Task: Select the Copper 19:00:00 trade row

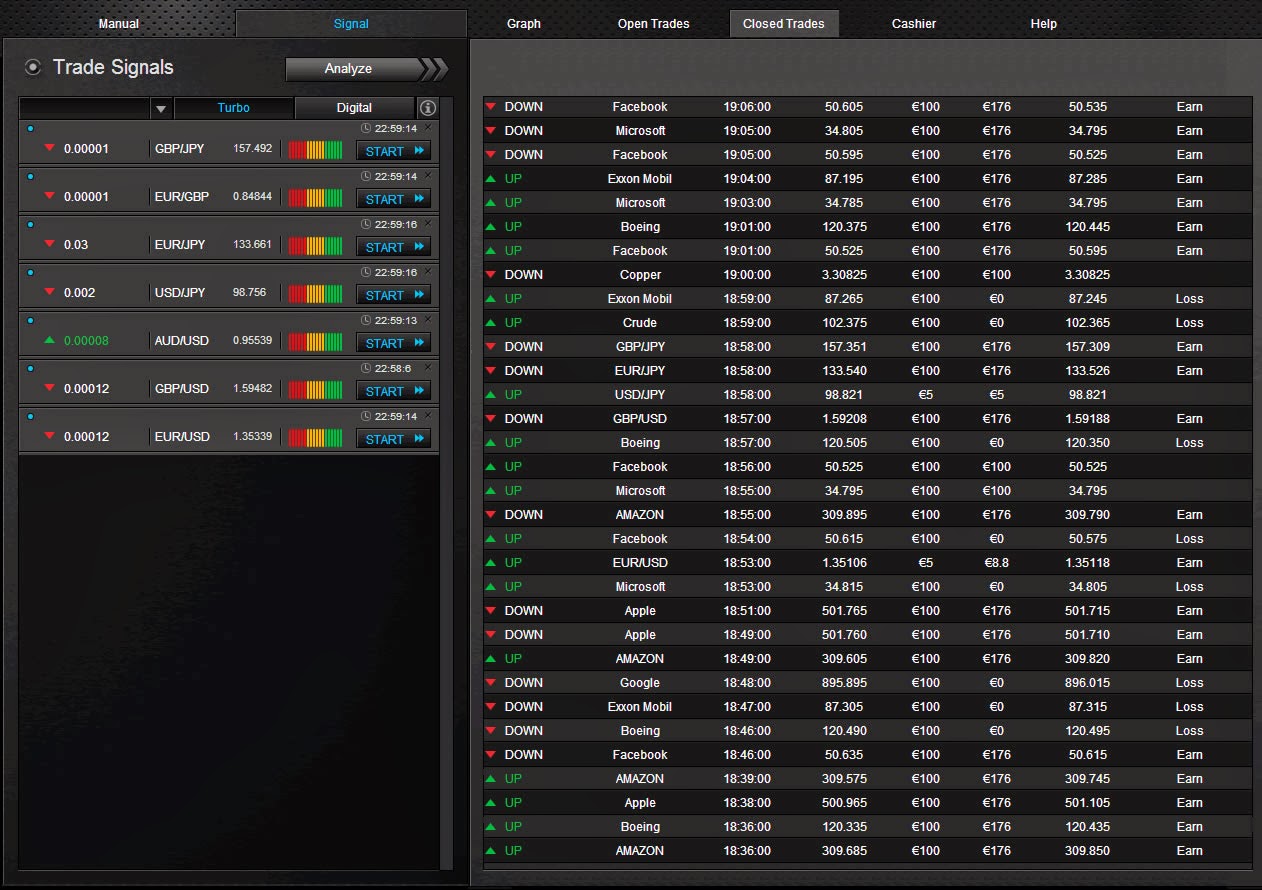Action: coord(867,274)
